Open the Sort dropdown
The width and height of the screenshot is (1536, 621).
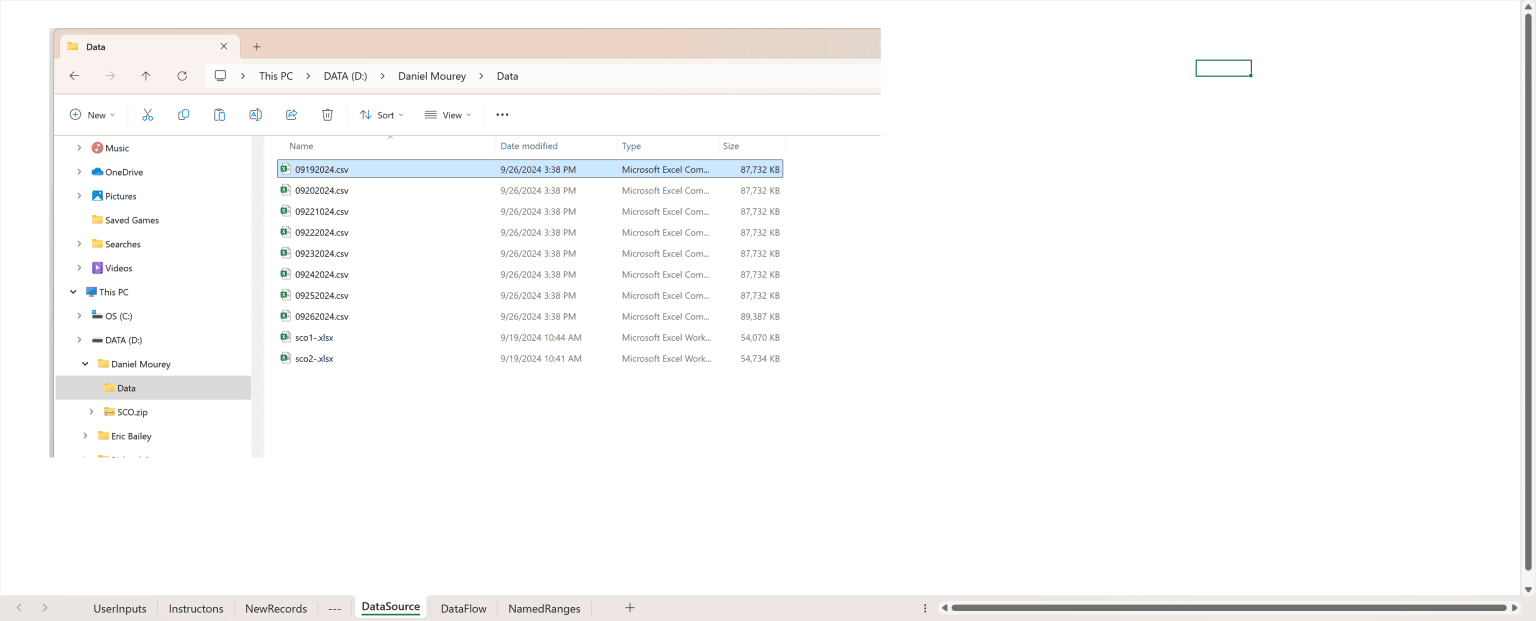(x=381, y=114)
